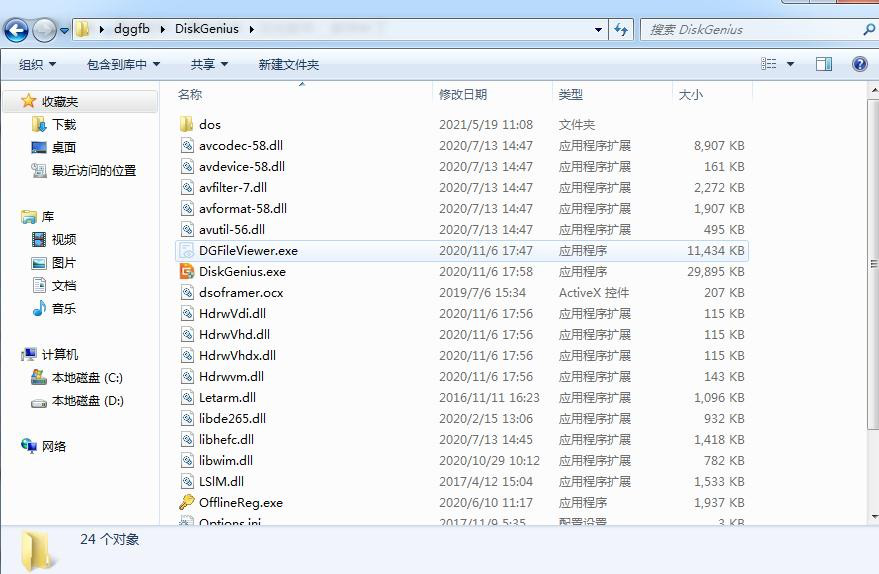Select the avformat-58.dll file icon
The height and width of the screenshot is (574, 879).
tap(187, 209)
